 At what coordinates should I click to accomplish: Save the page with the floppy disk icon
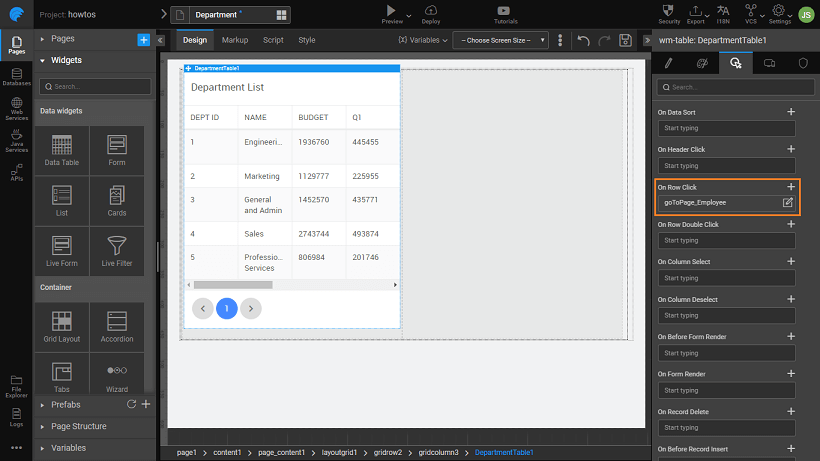click(626, 40)
